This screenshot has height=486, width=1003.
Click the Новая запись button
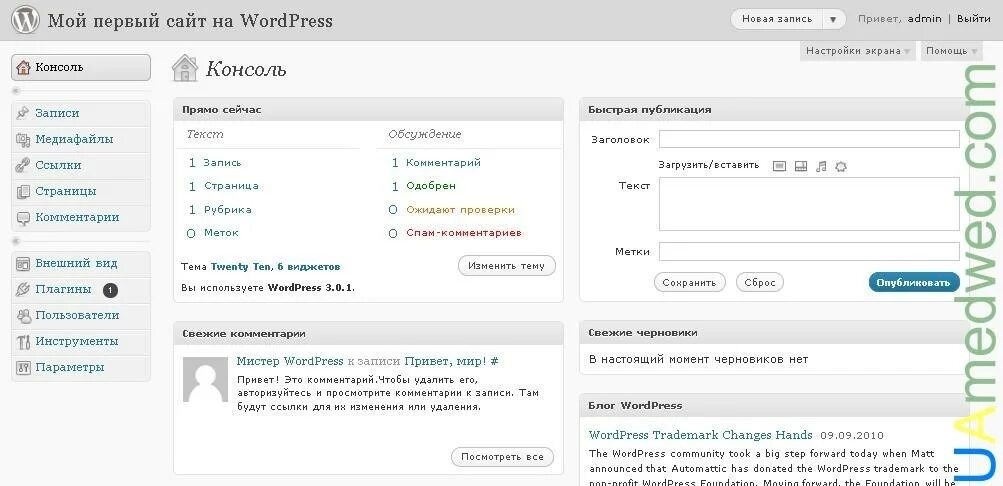[x=777, y=19]
